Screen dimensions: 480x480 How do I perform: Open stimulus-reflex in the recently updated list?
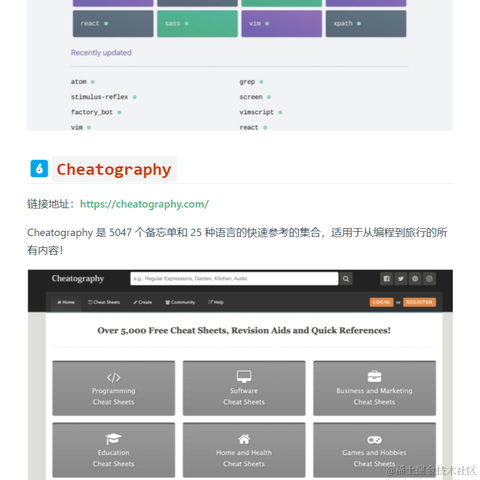99,97
